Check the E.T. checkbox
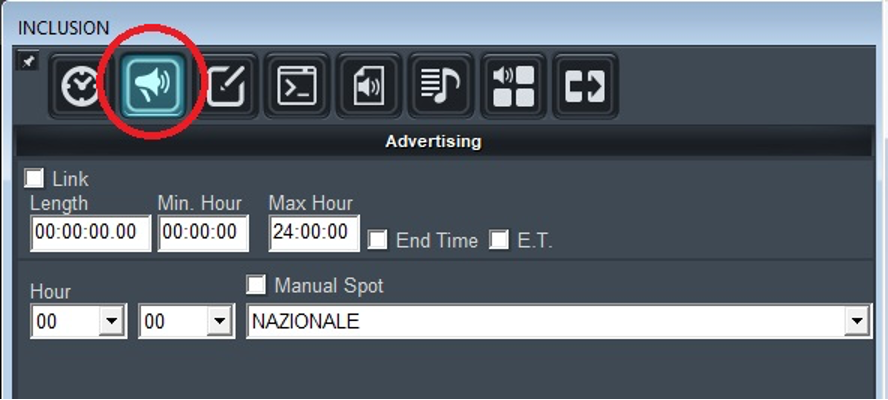 pos(498,240)
